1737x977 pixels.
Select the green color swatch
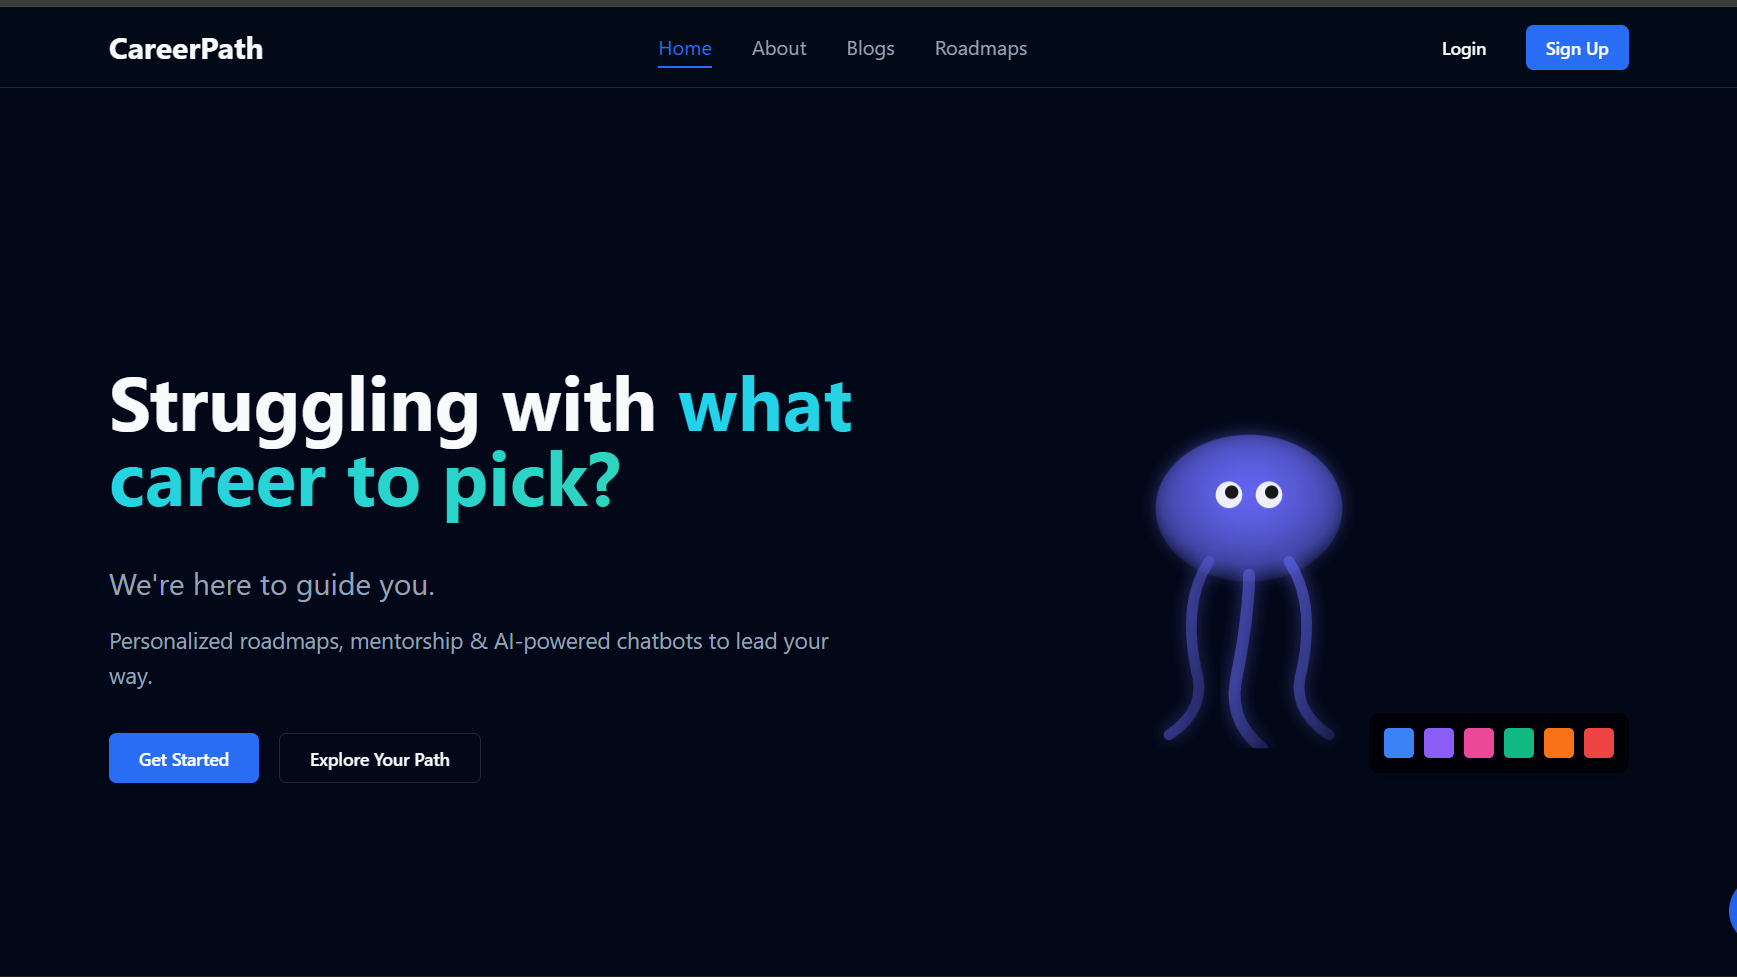coord(1519,743)
